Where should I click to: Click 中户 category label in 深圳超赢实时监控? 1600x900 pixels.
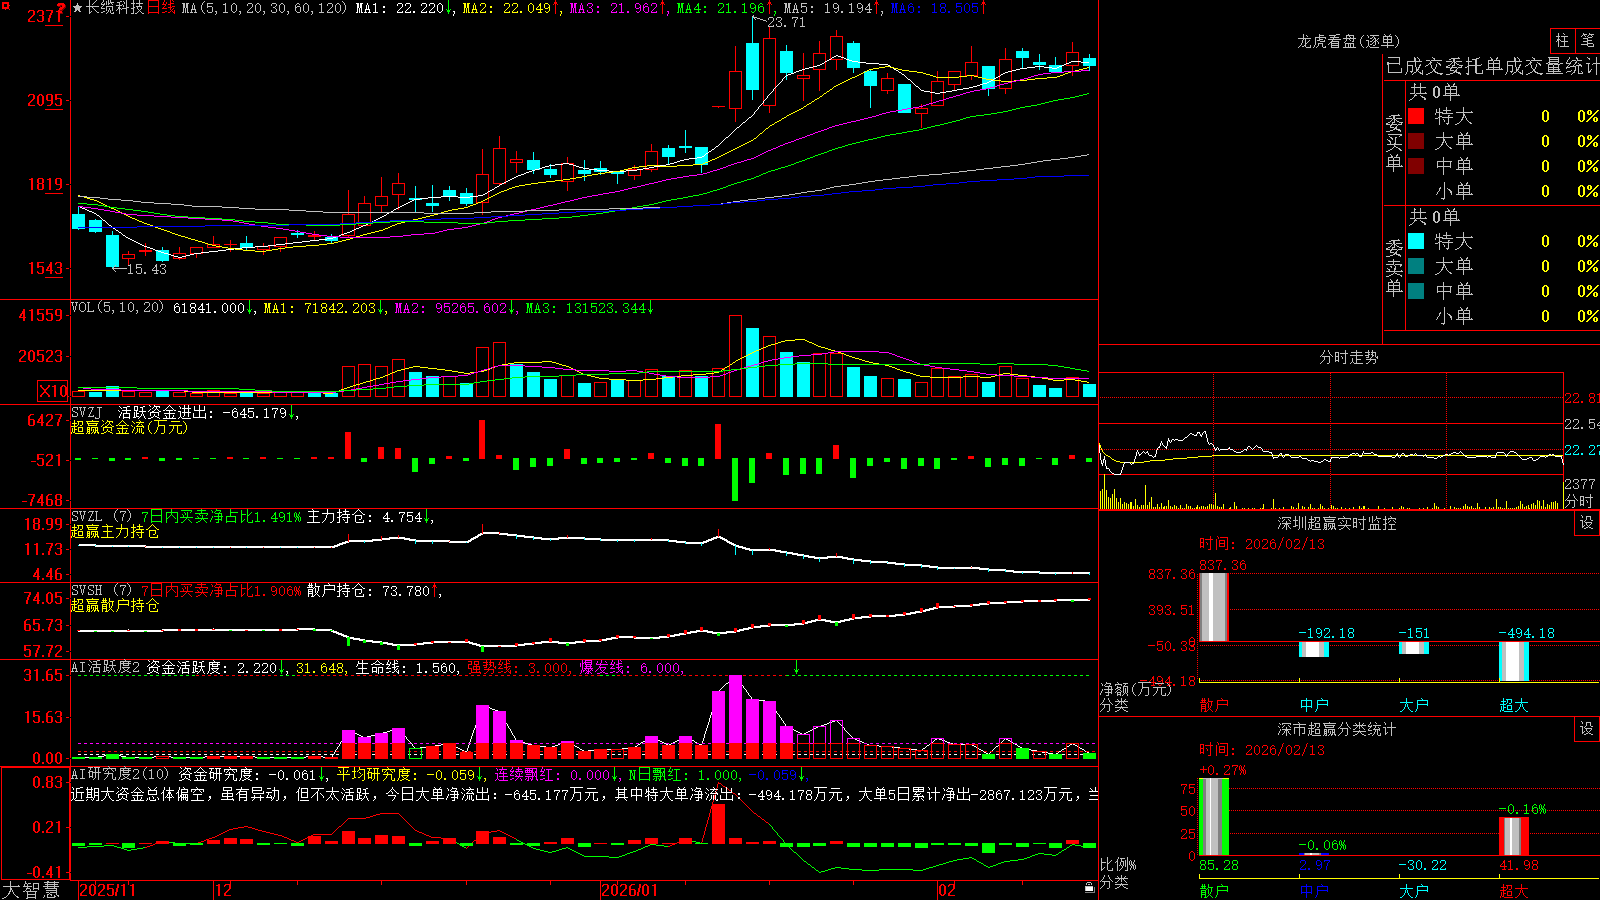click(1314, 705)
